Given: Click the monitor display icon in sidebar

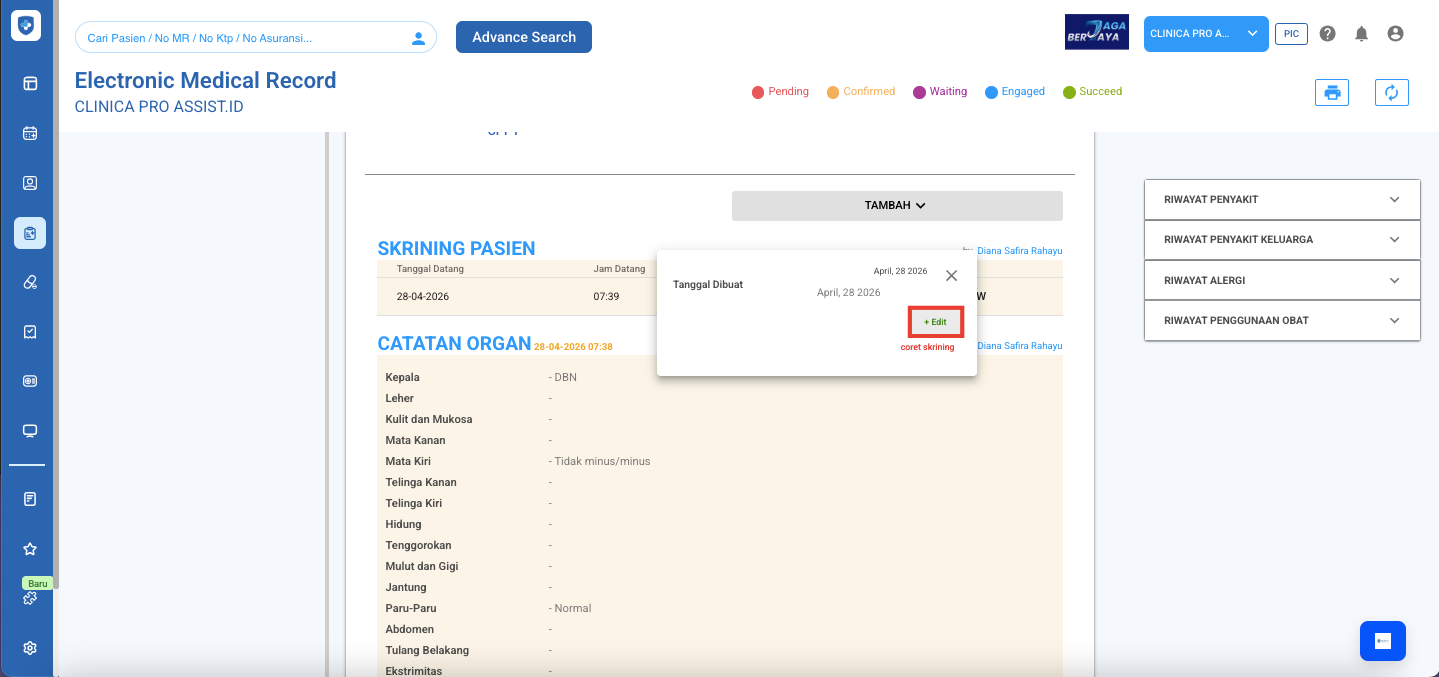Looking at the screenshot, I should coord(30,431).
